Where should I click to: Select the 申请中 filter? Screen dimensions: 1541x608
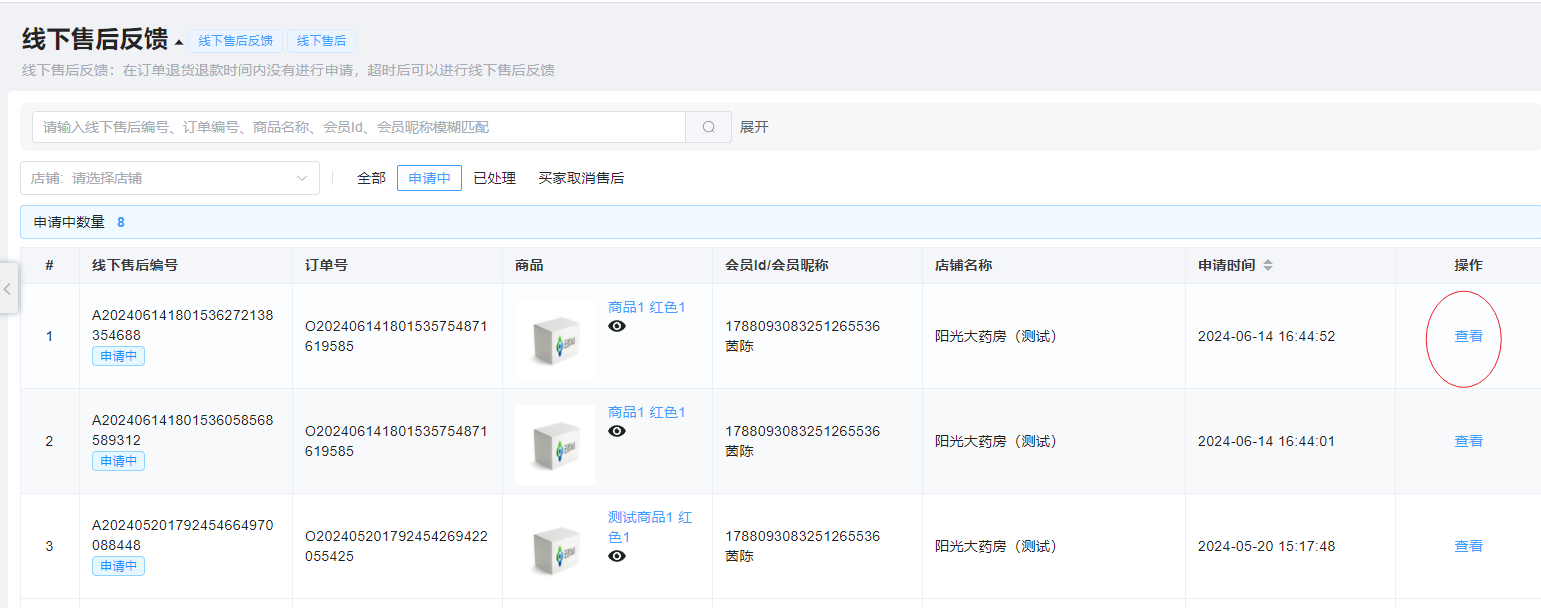(x=429, y=178)
